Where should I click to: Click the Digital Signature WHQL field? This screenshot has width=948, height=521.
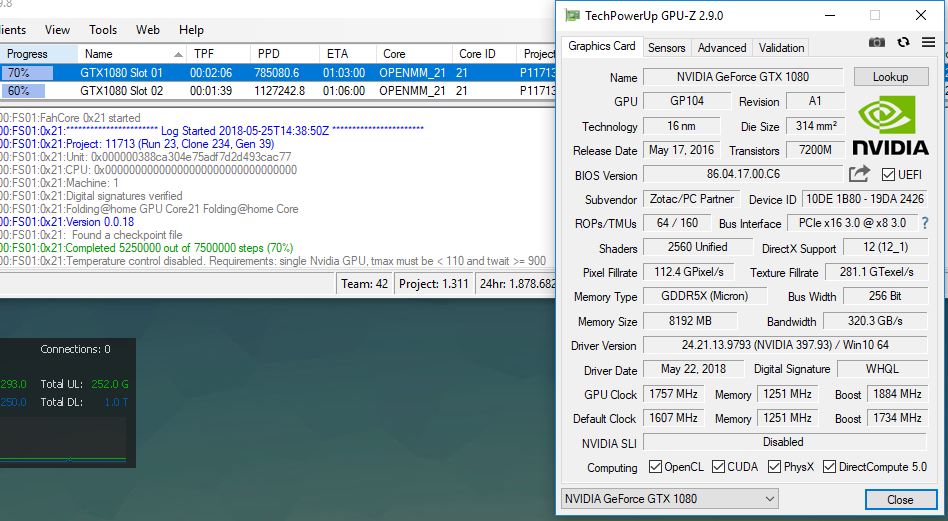pyautogui.click(x=882, y=369)
